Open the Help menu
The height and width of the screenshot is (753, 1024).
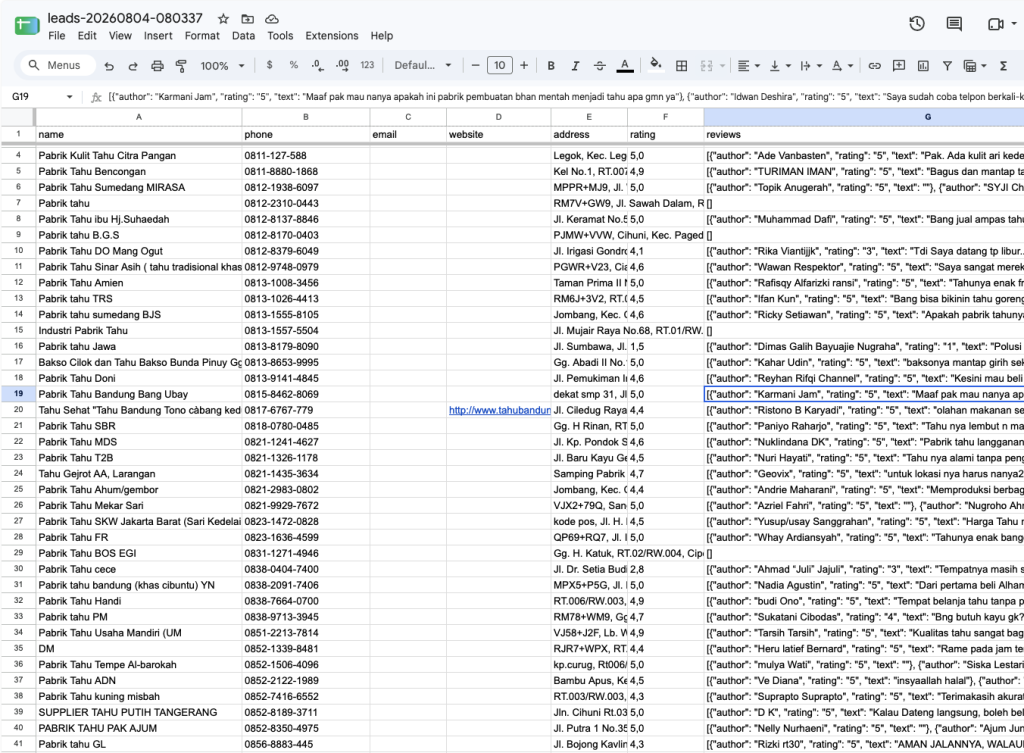[x=381, y=36]
